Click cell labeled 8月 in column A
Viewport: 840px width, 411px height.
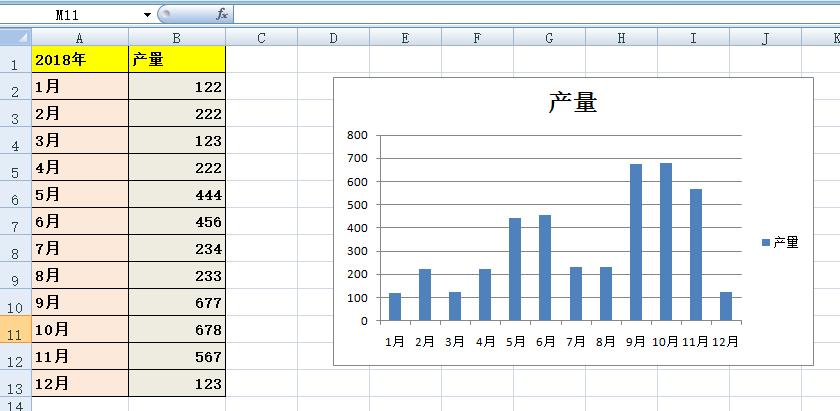80,275
